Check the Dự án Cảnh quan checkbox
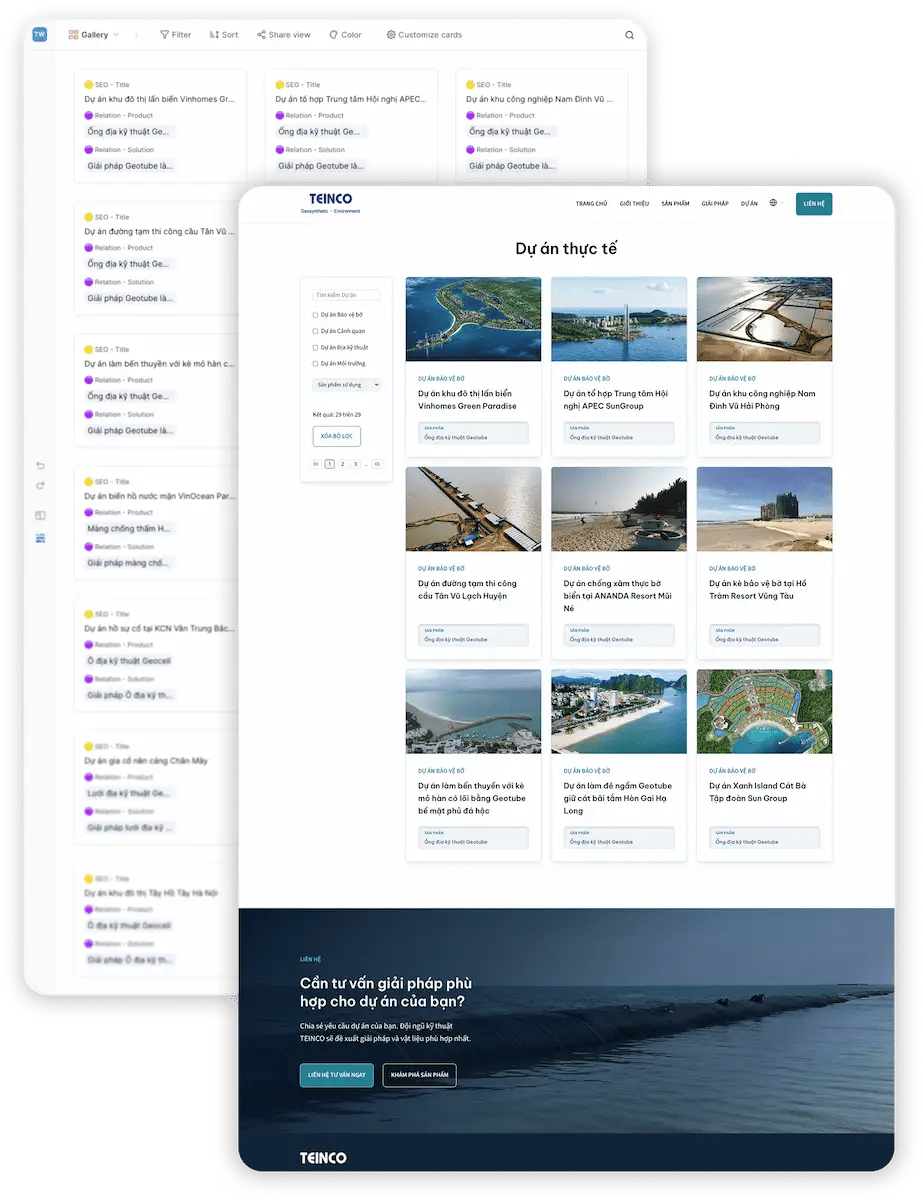 pyautogui.click(x=316, y=331)
